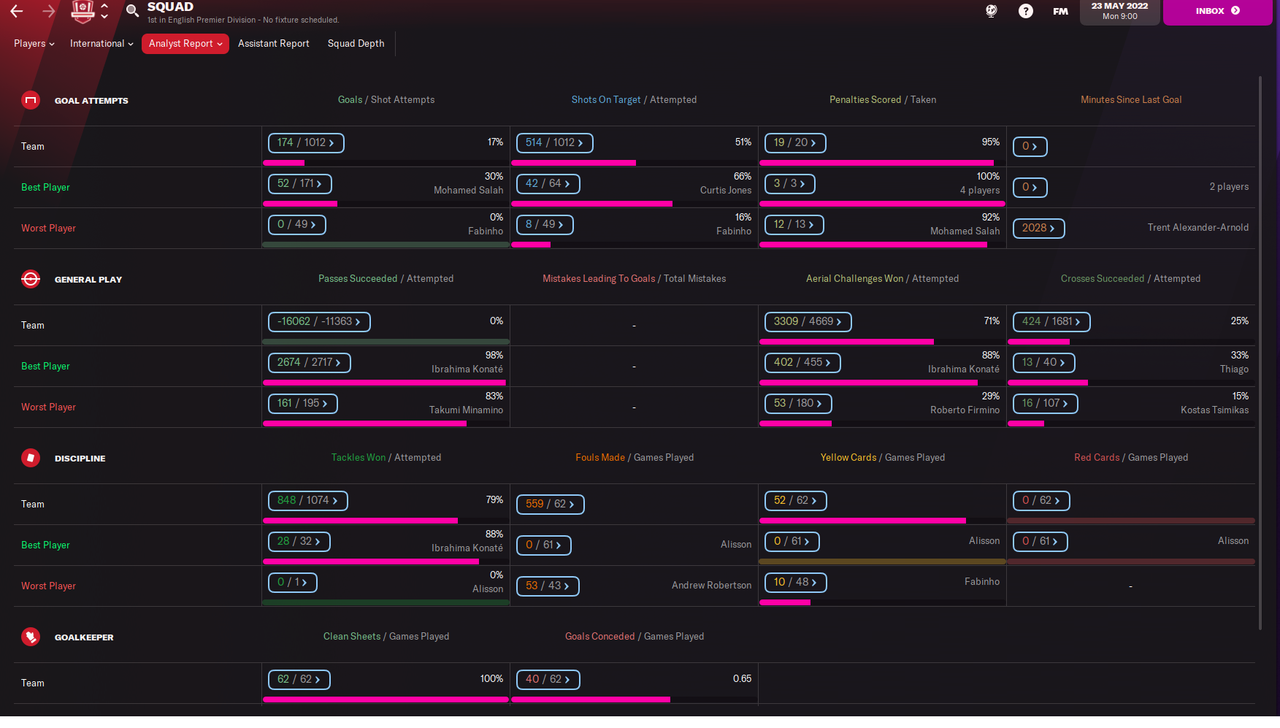Open best passes 2674 / 2717

pyautogui.click(x=309, y=363)
